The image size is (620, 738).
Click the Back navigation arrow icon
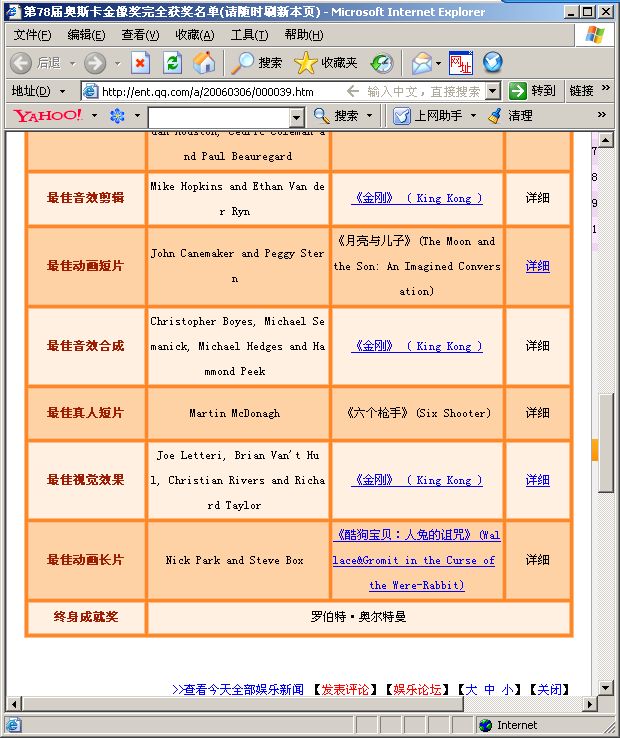(x=21, y=63)
